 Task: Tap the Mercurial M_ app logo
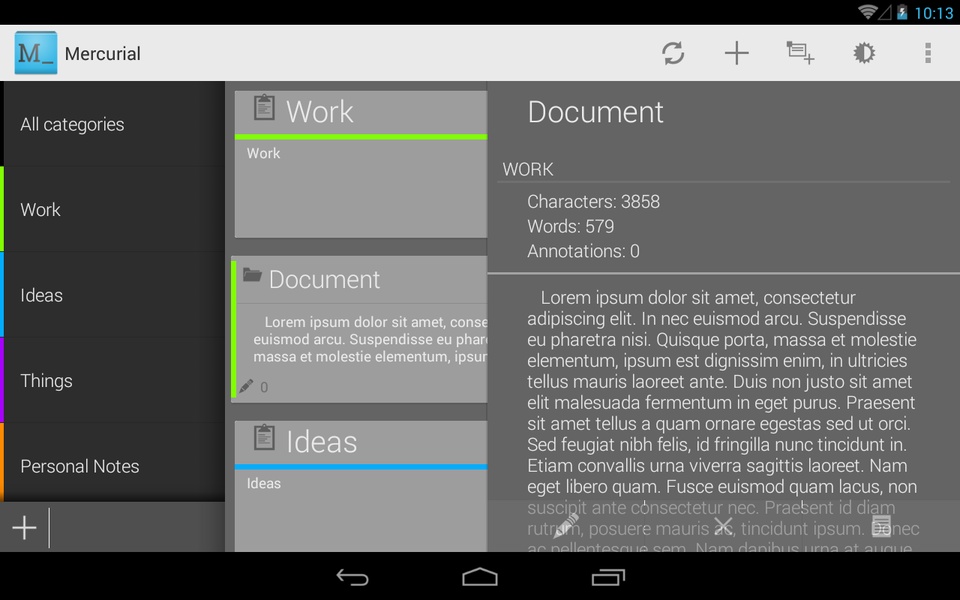coord(36,53)
